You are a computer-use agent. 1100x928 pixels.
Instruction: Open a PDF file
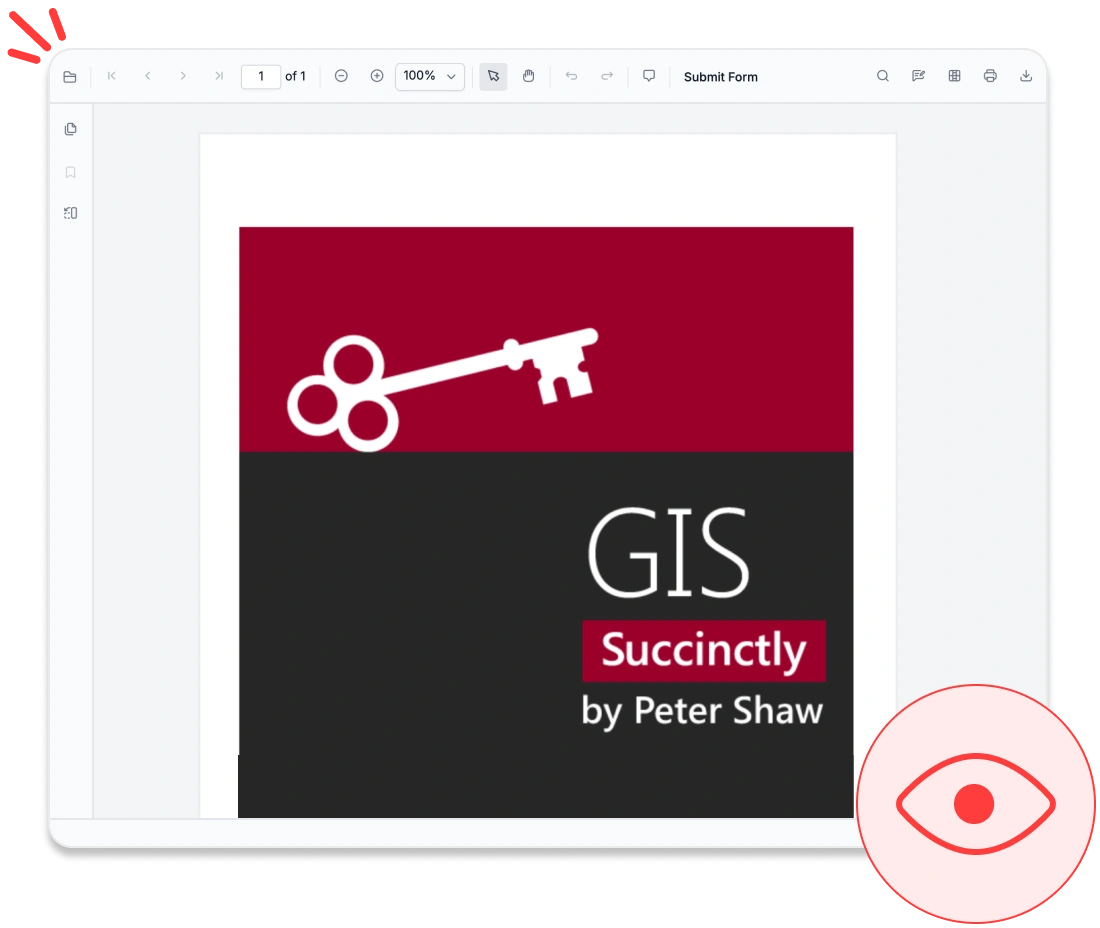click(x=69, y=75)
